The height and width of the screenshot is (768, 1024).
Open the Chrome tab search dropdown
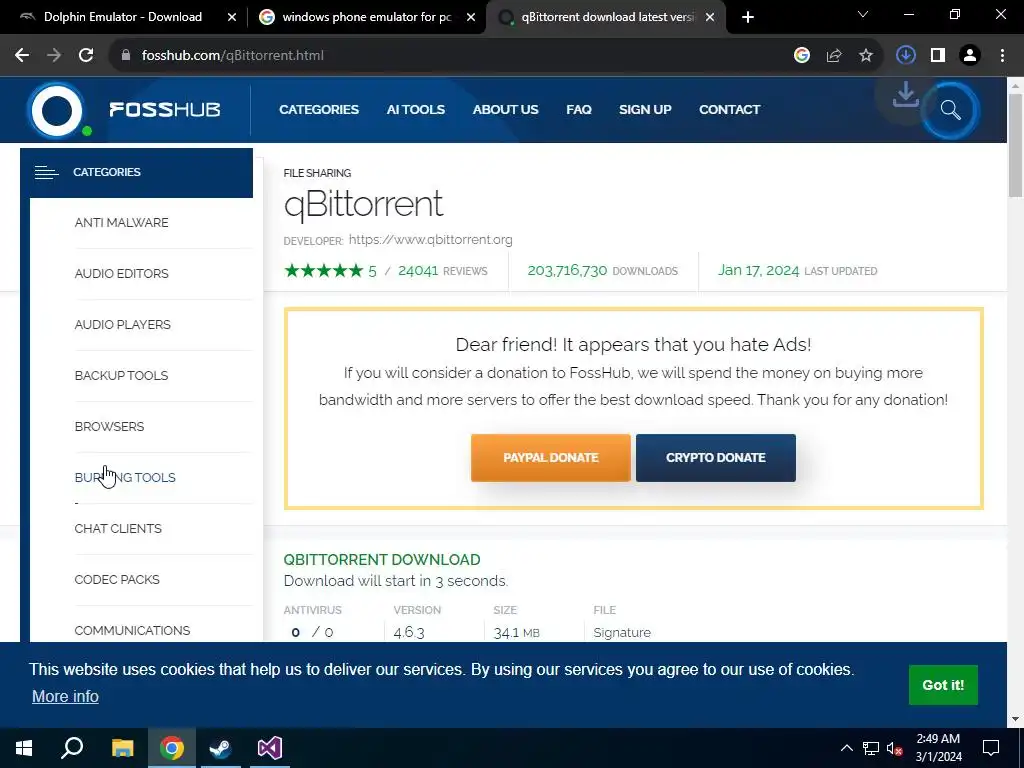pyautogui.click(x=863, y=14)
